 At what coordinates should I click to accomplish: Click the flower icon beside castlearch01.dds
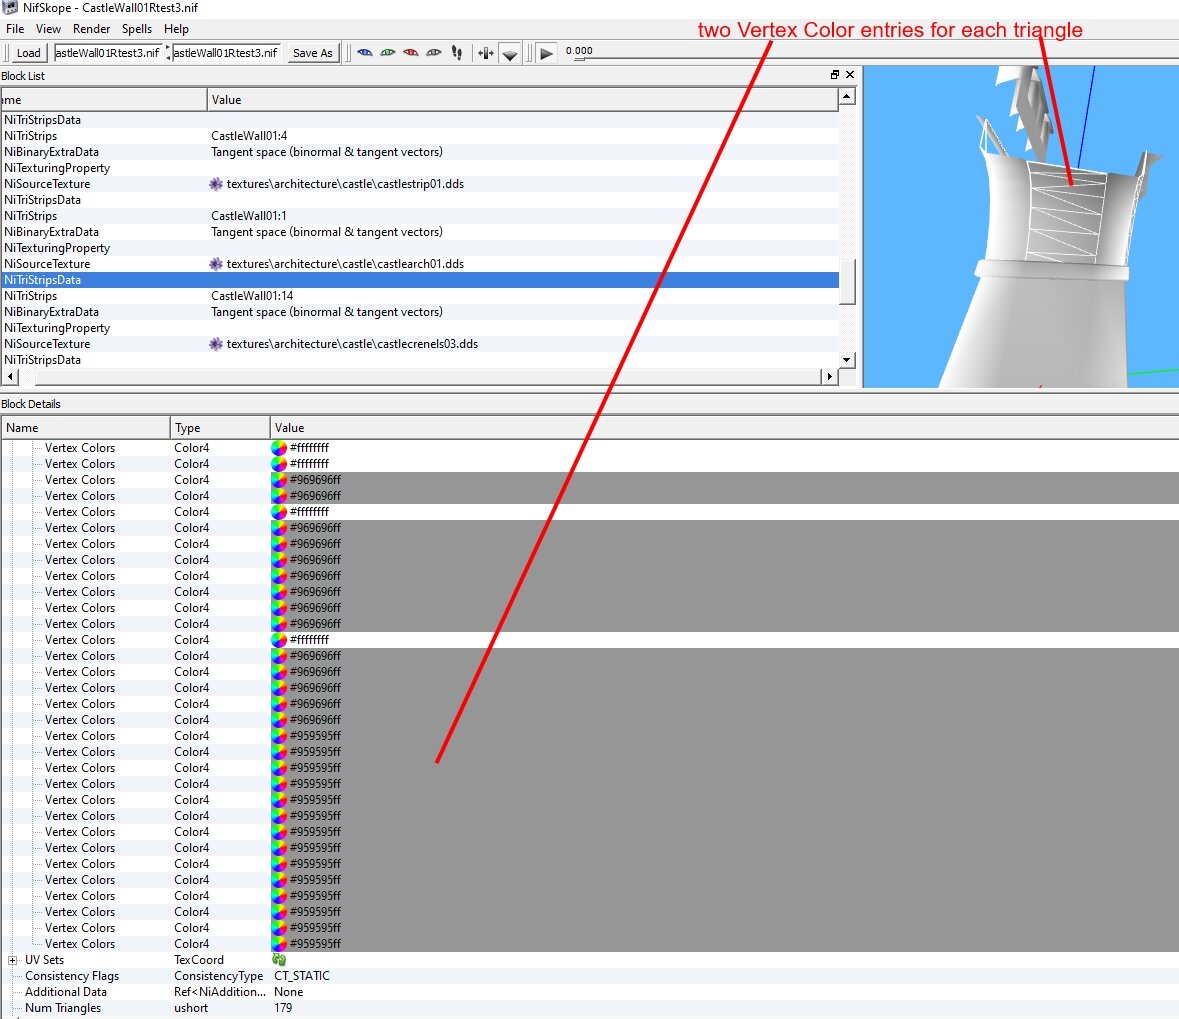(215, 264)
